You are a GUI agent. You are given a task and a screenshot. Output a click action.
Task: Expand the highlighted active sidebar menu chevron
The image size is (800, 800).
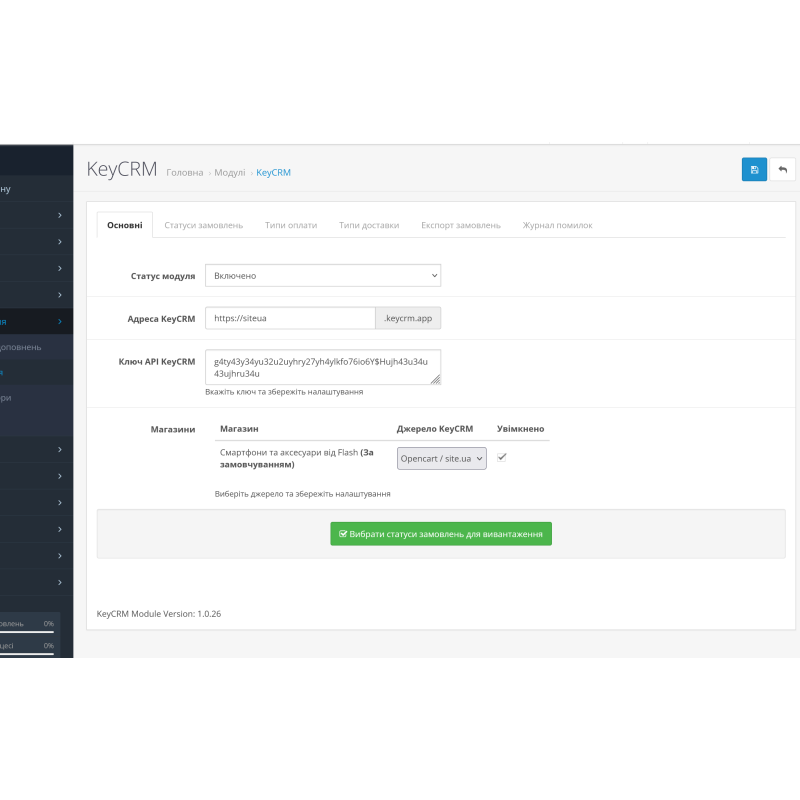[x=60, y=322]
